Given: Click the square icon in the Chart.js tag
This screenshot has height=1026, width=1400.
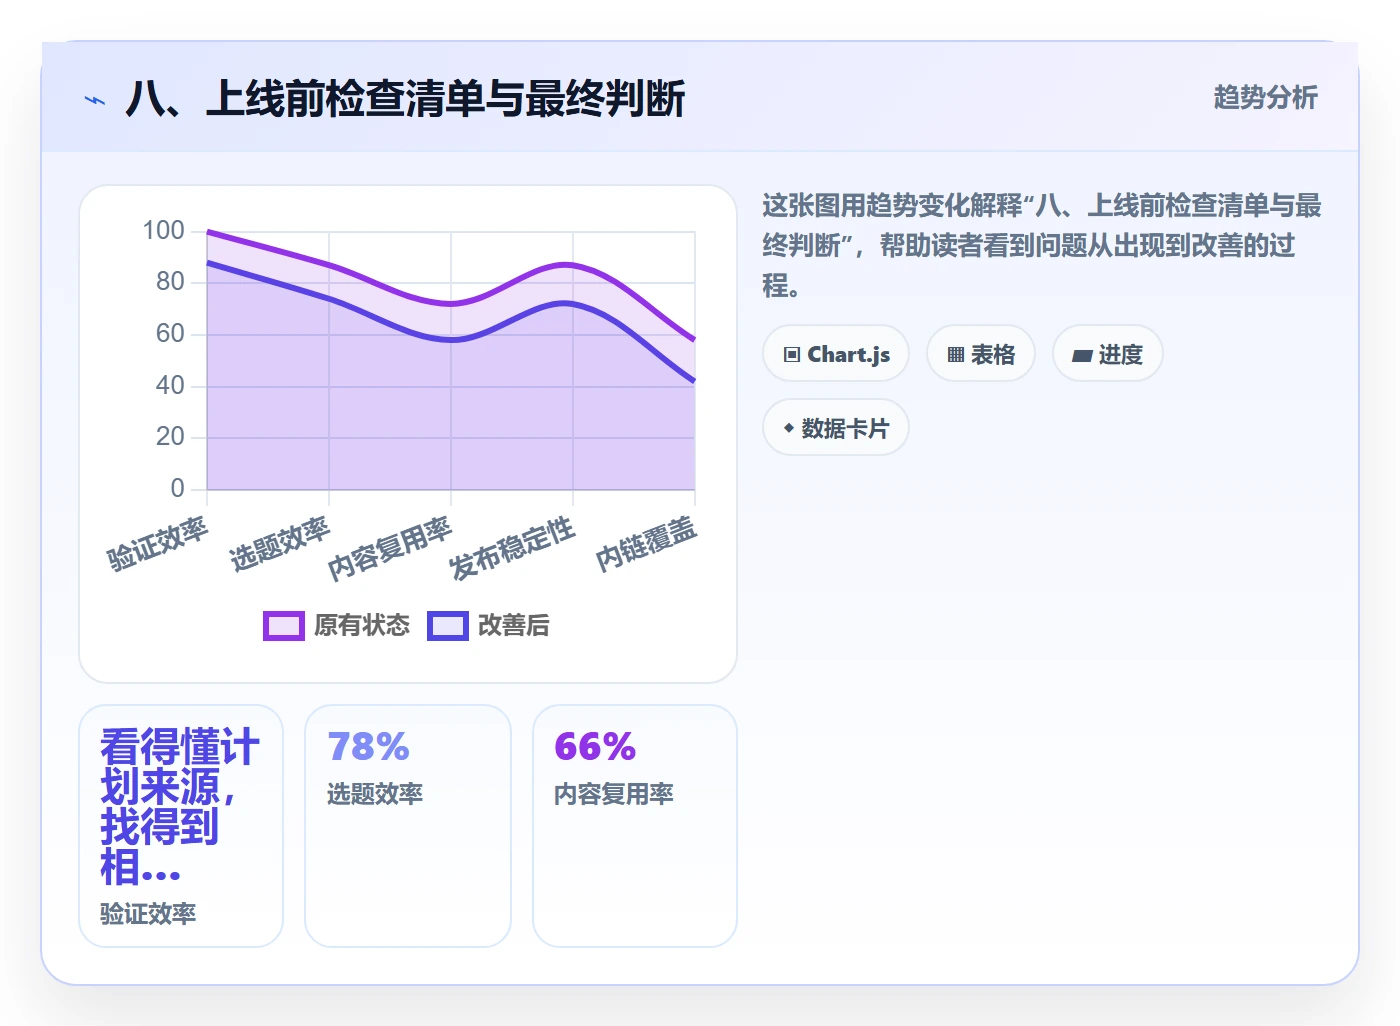Looking at the screenshot, I should pos(792,355).
